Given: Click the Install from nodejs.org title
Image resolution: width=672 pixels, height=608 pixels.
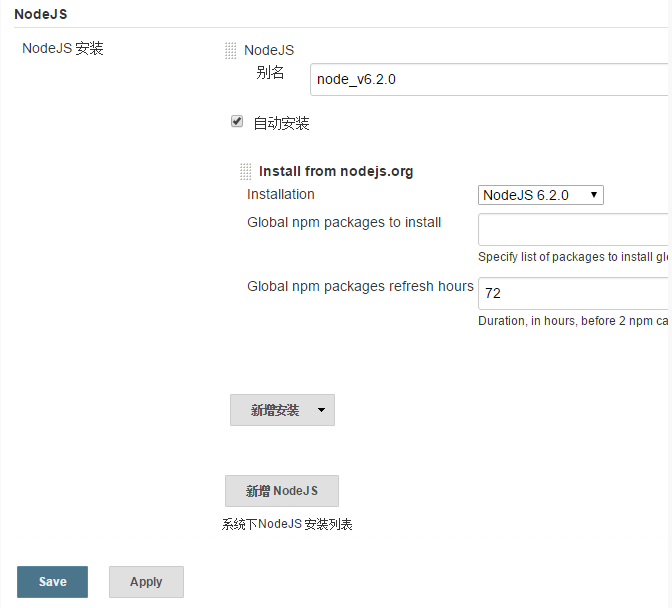Looking at the screenshot, I should coord(336,171).
